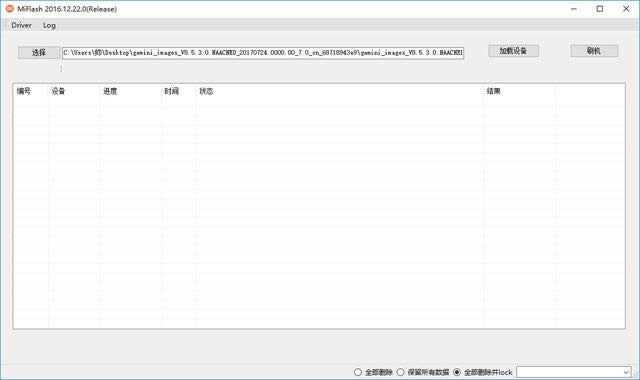Screen dimensions: 640x380
Task: Click into the firmware path text field
Action: (x=263, y=53)
